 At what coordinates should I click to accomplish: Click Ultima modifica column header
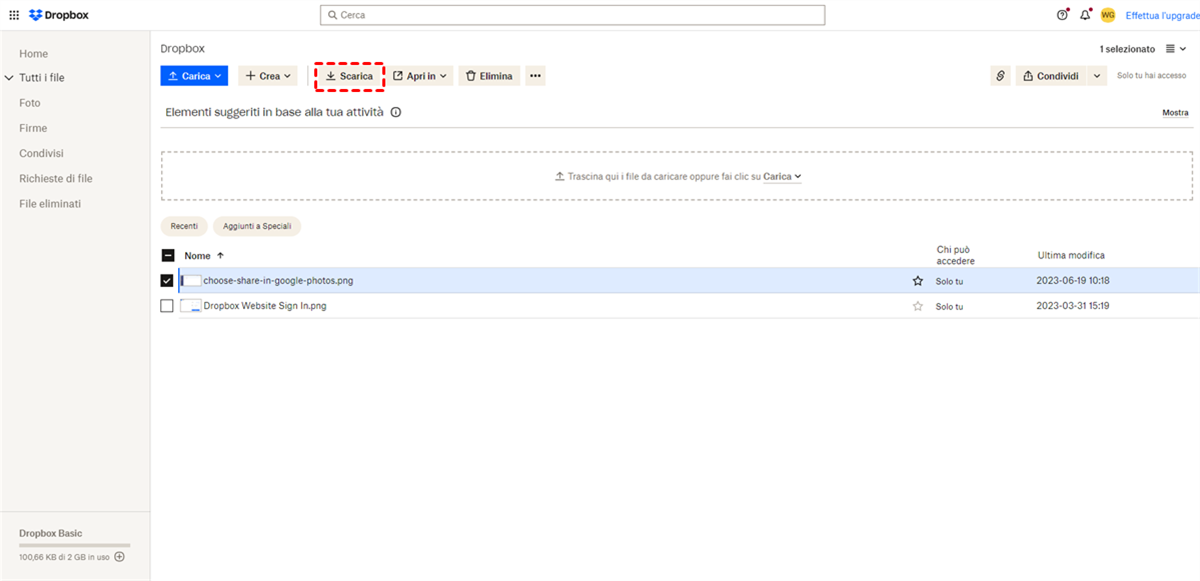1071,256
